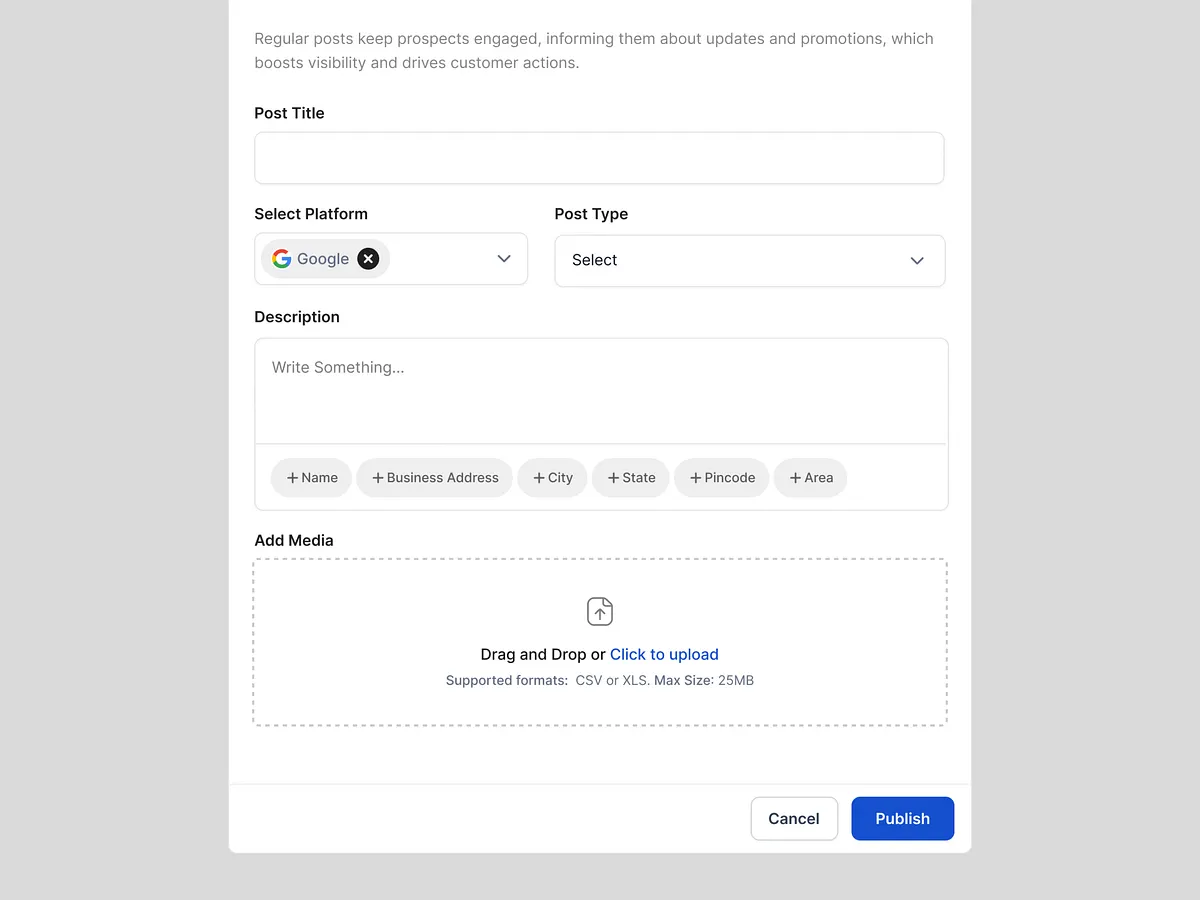This screenshot has width=1200, height=900.
Task: Add the State placeholder chip
Action: pyautogui.click(x=630, y=478)
